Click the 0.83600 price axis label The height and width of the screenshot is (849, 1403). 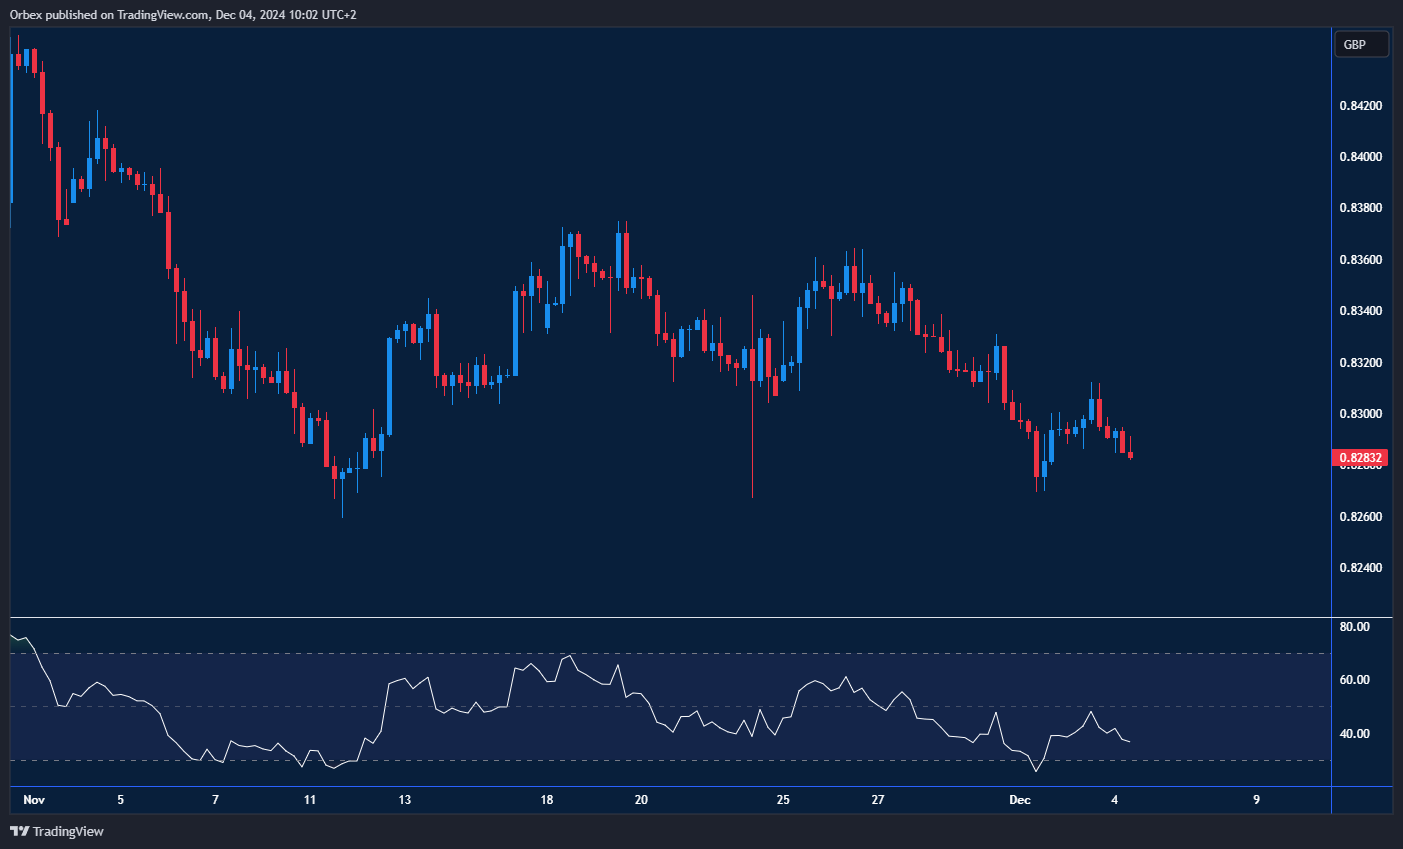1360,260
